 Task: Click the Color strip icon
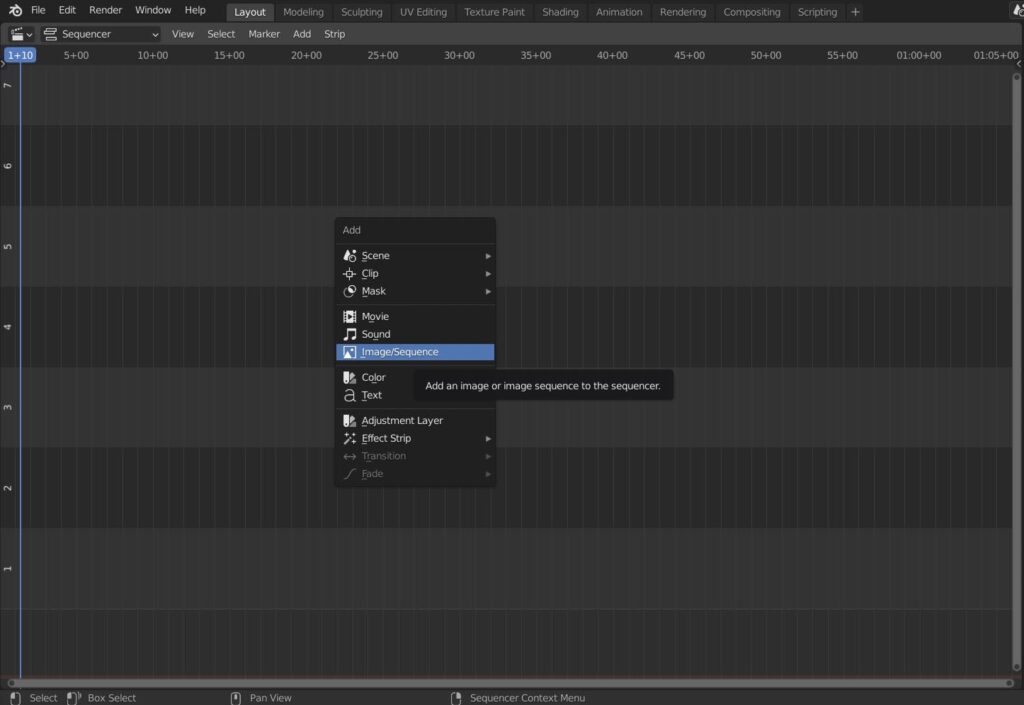coord(349,377)
